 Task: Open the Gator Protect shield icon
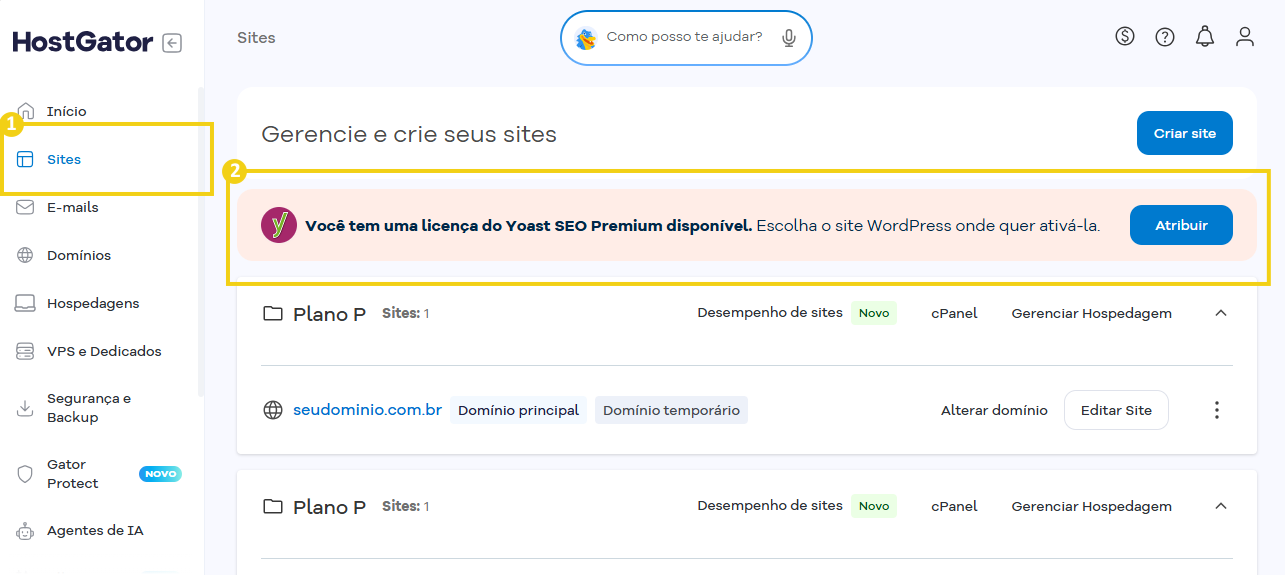tap(26, 474)
